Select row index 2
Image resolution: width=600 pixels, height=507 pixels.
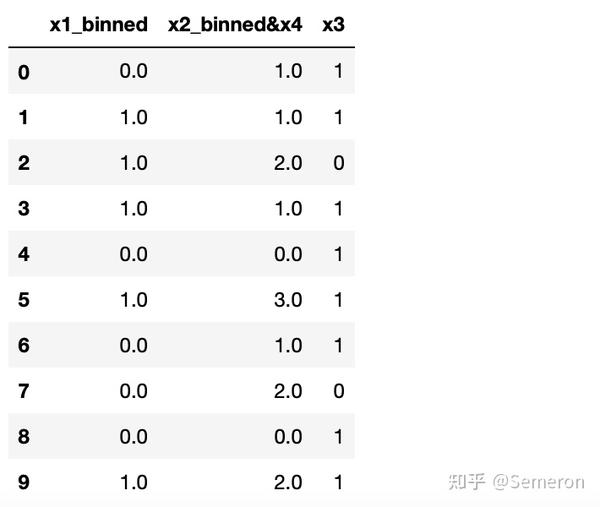tap(24, 163)
